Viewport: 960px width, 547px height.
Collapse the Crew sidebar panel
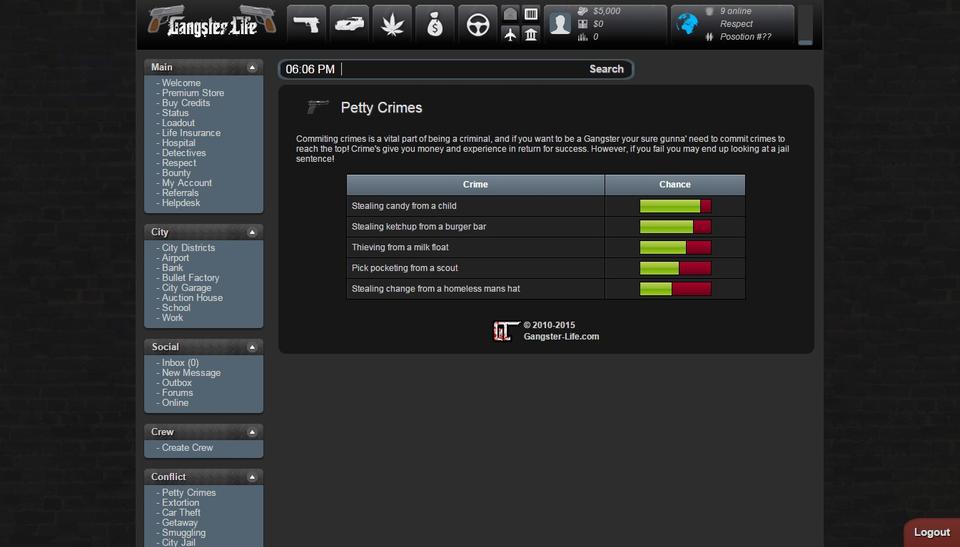tap(252, 432)
